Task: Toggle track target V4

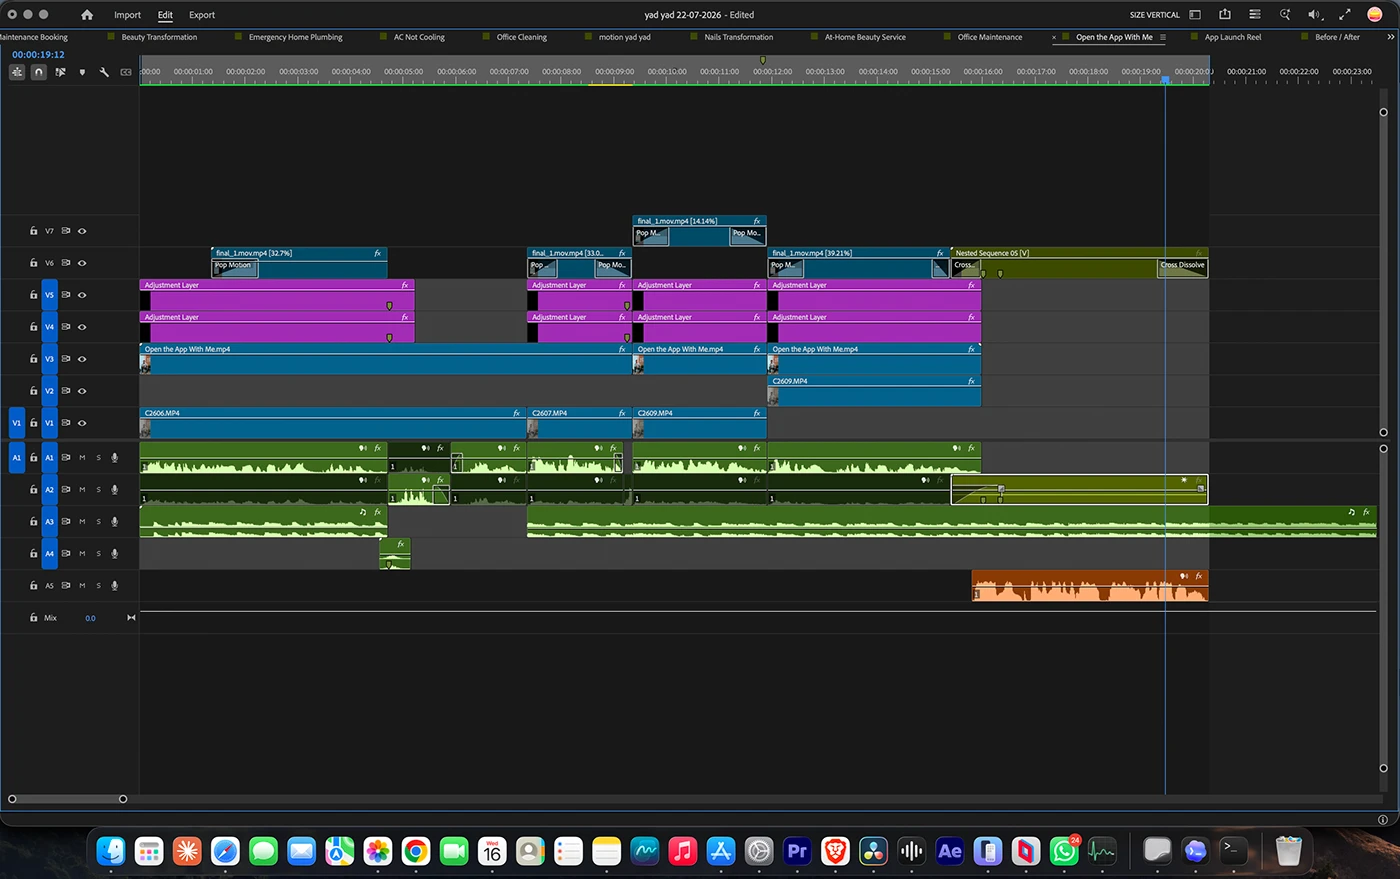Action: click(49, 327)
